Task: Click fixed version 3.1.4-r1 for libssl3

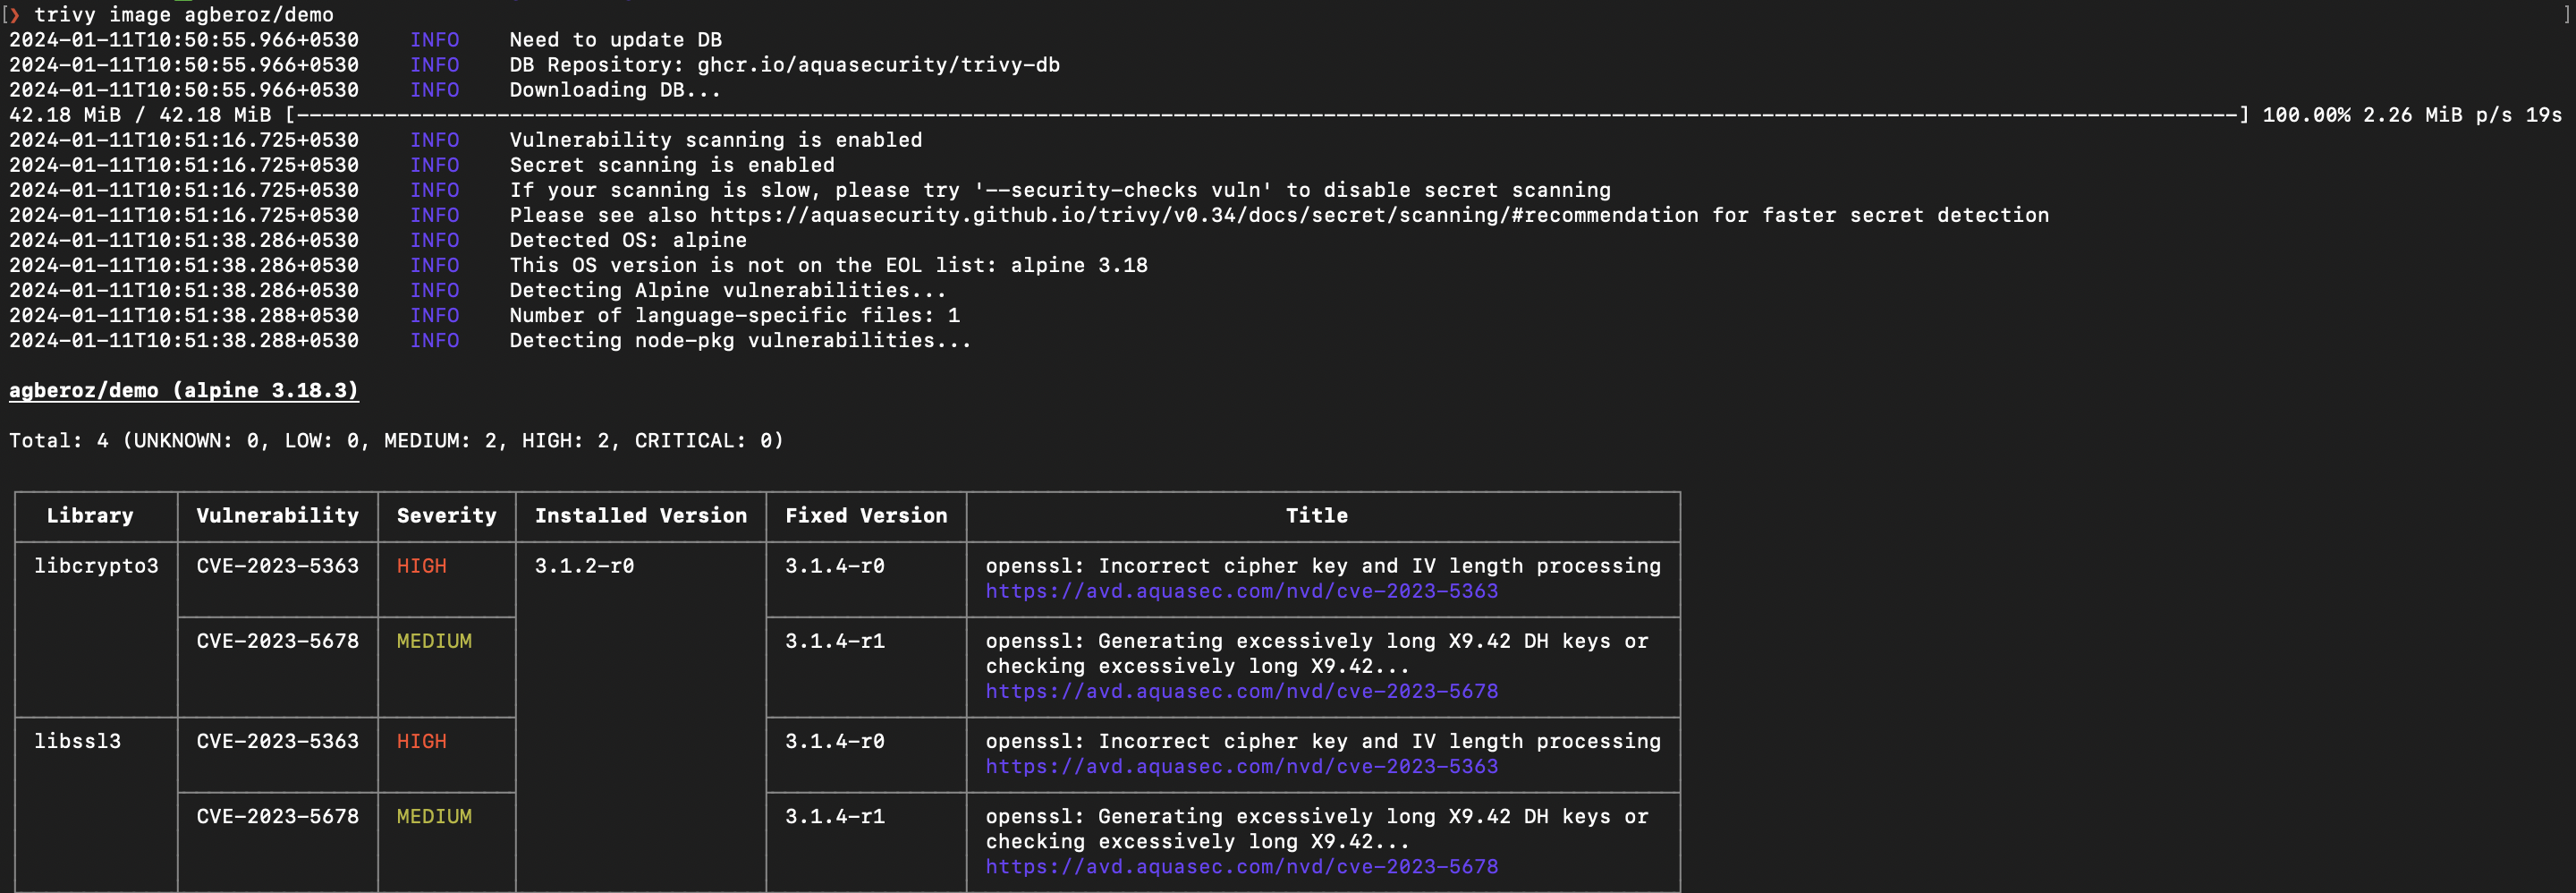Action: [834, 816]
